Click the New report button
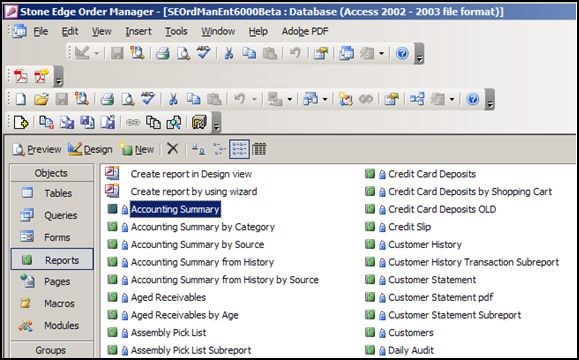Screen dimensions: 579x360 coord(137,150)
